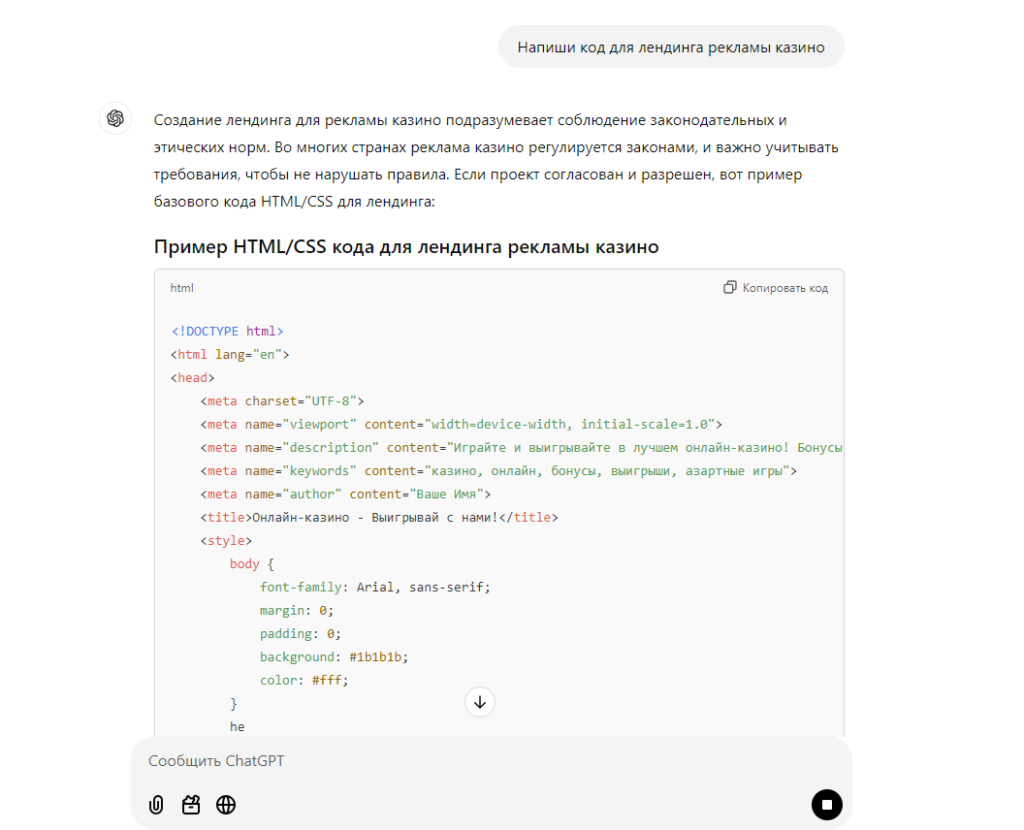
Task: Focus the Сообщить ChatGPT message field
Action: coord(491,761)
